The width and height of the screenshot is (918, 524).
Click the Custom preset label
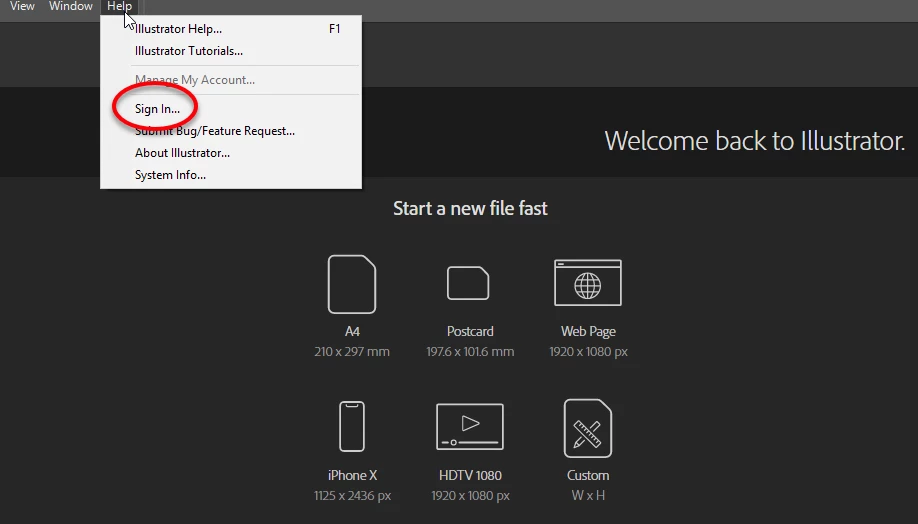tap(588, 475)
